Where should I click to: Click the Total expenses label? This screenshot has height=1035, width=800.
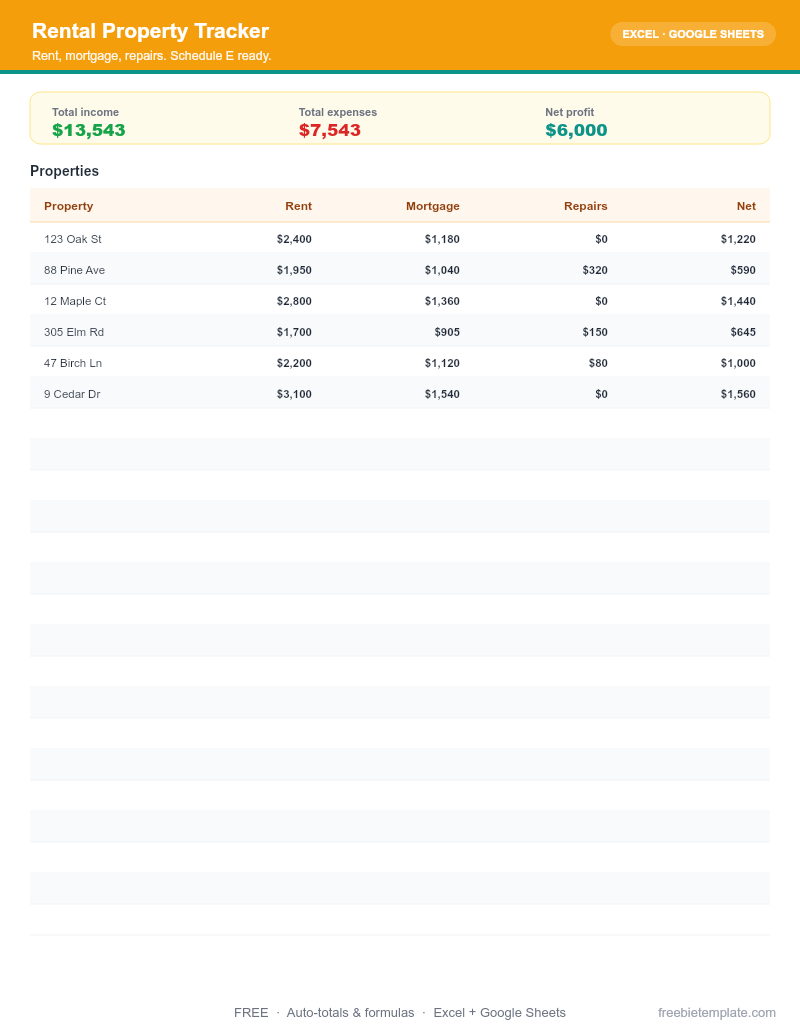337,112
